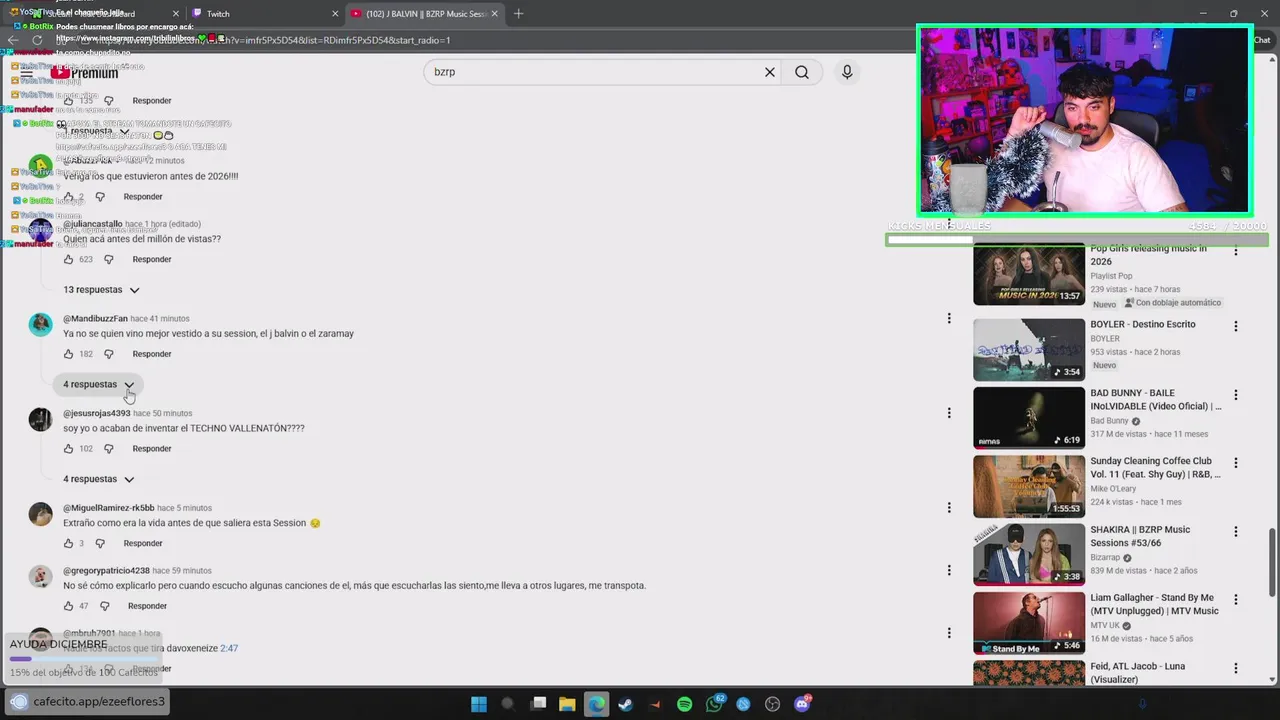Open options menu for @mbruh7901 comment

(949, 633)
